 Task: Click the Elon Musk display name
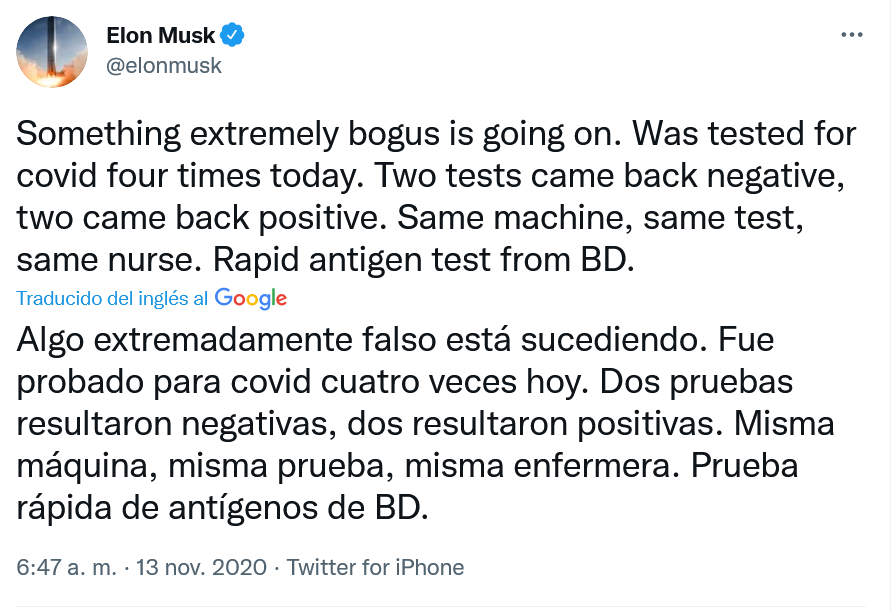tap(160, 36)
